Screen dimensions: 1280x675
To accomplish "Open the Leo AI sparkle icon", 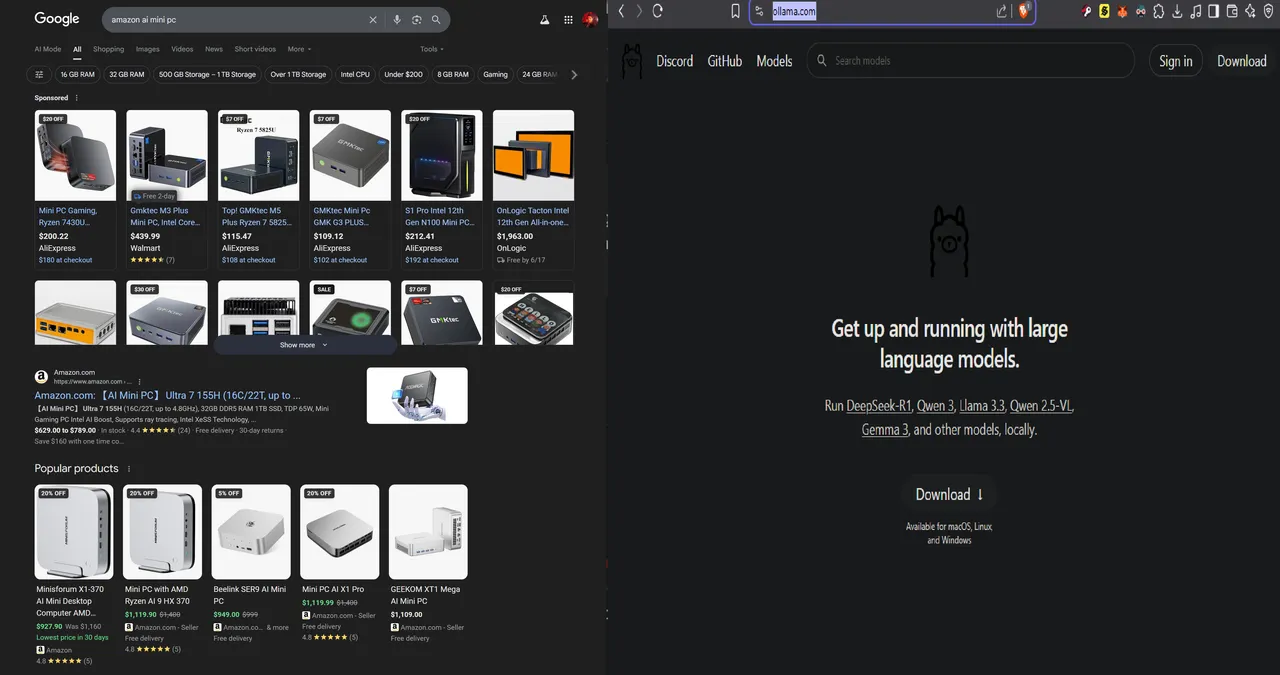I will pos(1250,11).
